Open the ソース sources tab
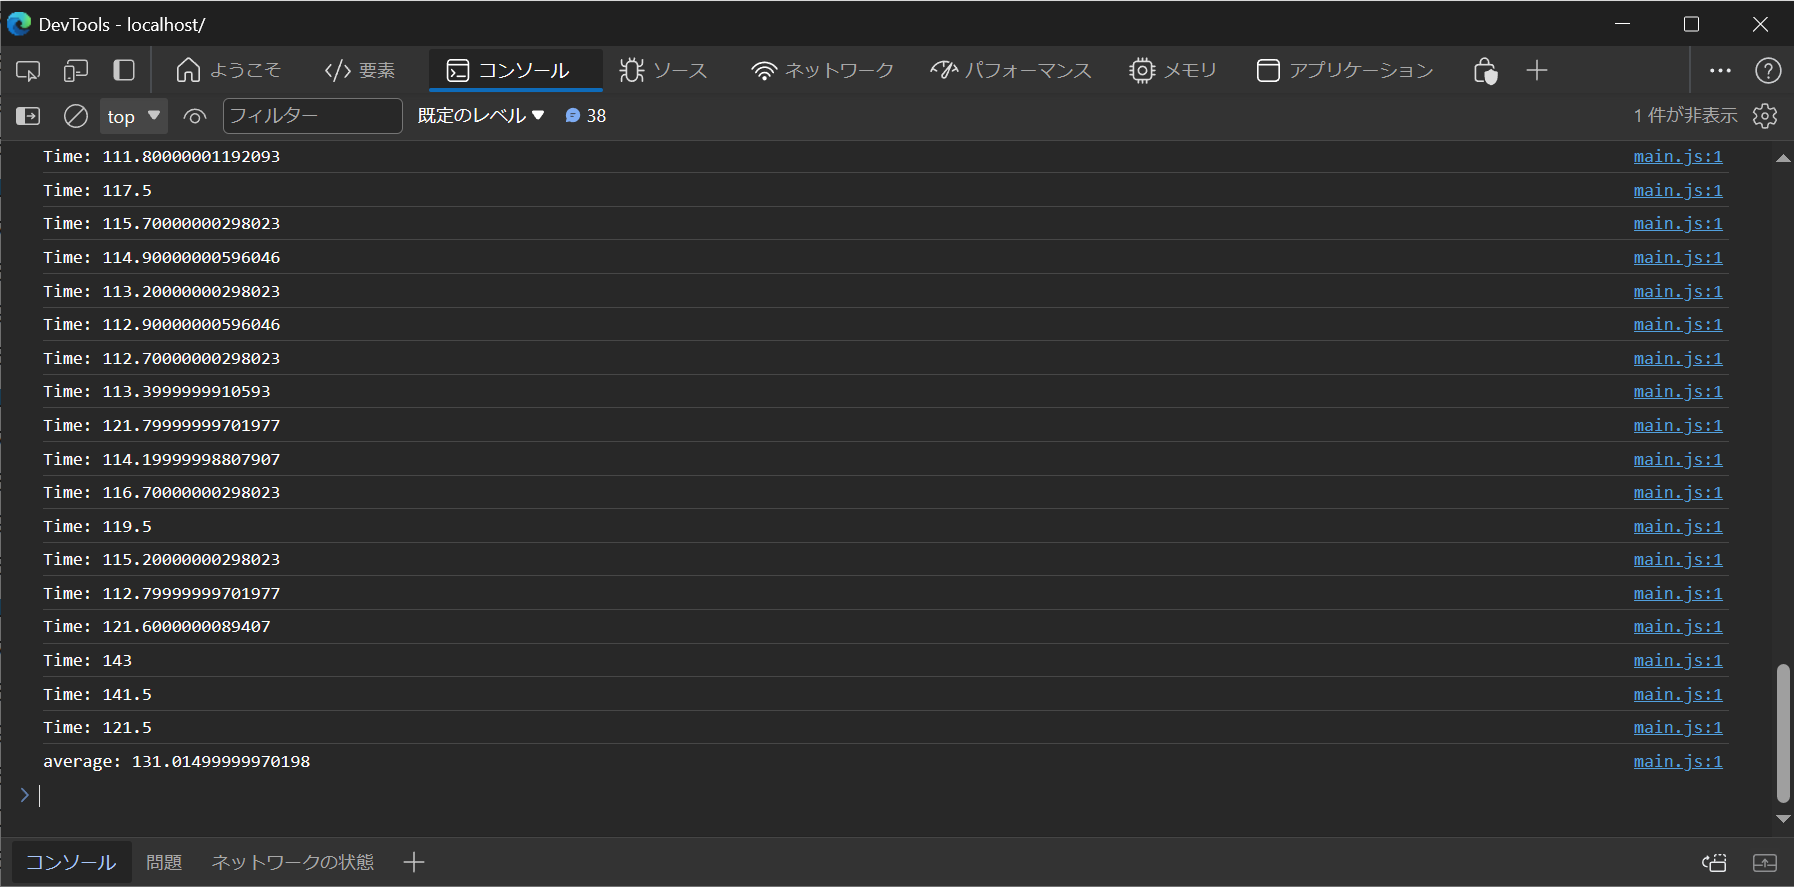This screenshot has height=887, width=1794. 663,70
